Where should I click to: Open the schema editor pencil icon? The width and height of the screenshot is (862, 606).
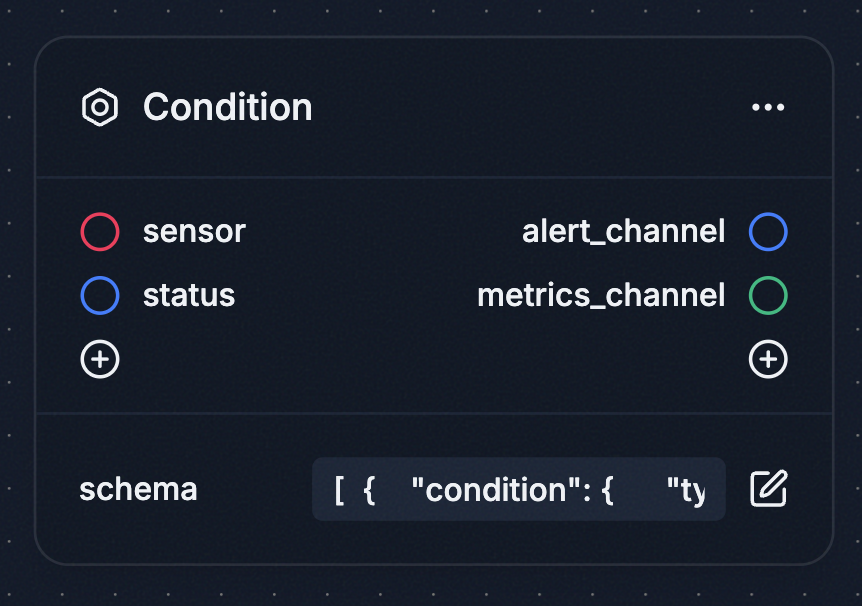(x=768, y=489)
